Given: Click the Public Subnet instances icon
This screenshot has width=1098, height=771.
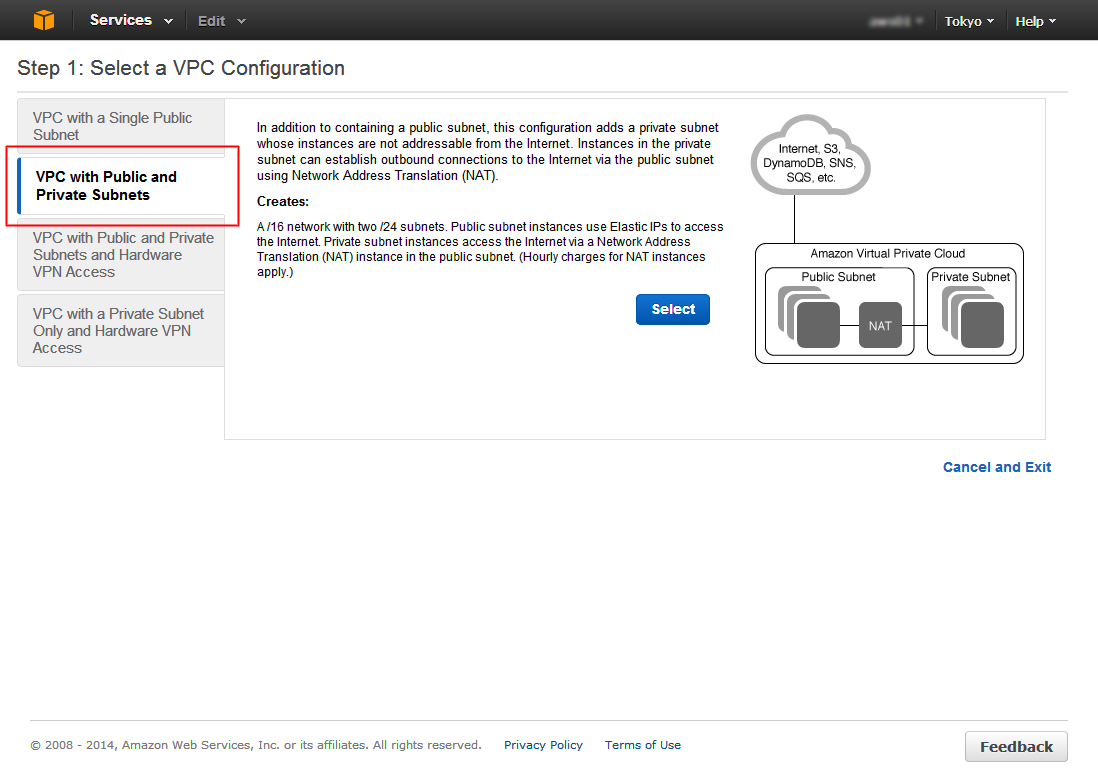Looking at the screenshot, I should coord(809,317).
